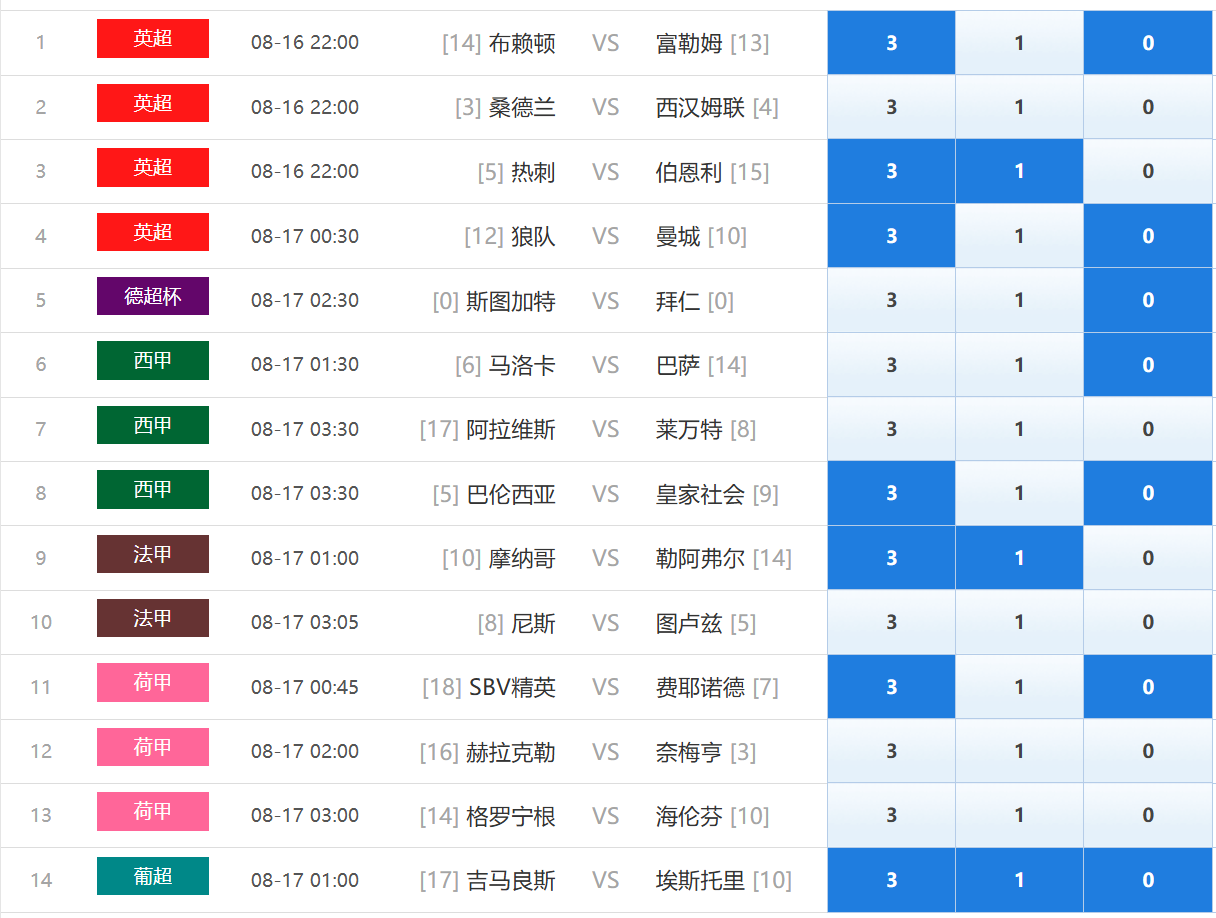Toggle result 3 for 吉马良斯 vs 埃斯托里

click(891, 880)
